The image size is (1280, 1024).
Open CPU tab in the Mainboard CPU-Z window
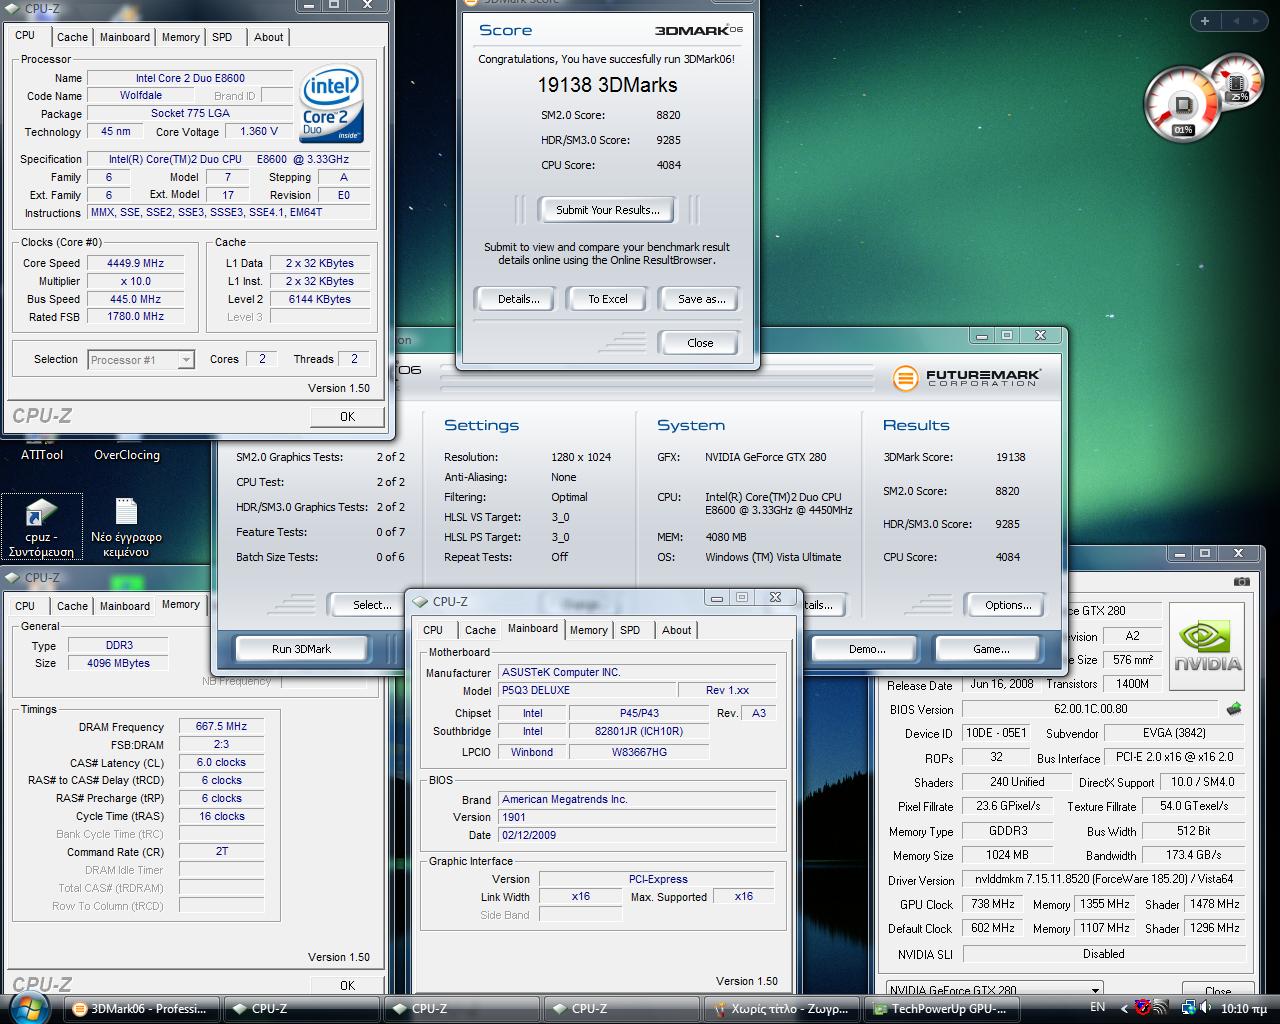tap(433, 630)
